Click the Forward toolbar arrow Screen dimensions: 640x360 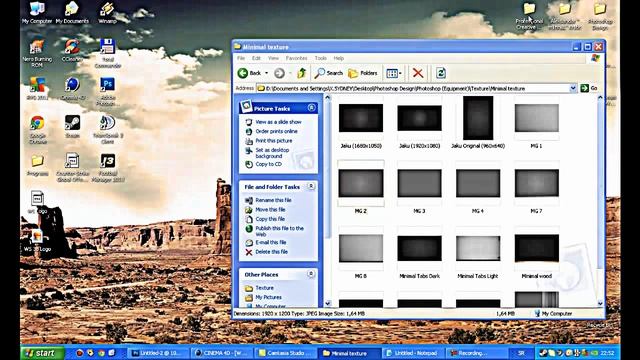tap(280, 73)
